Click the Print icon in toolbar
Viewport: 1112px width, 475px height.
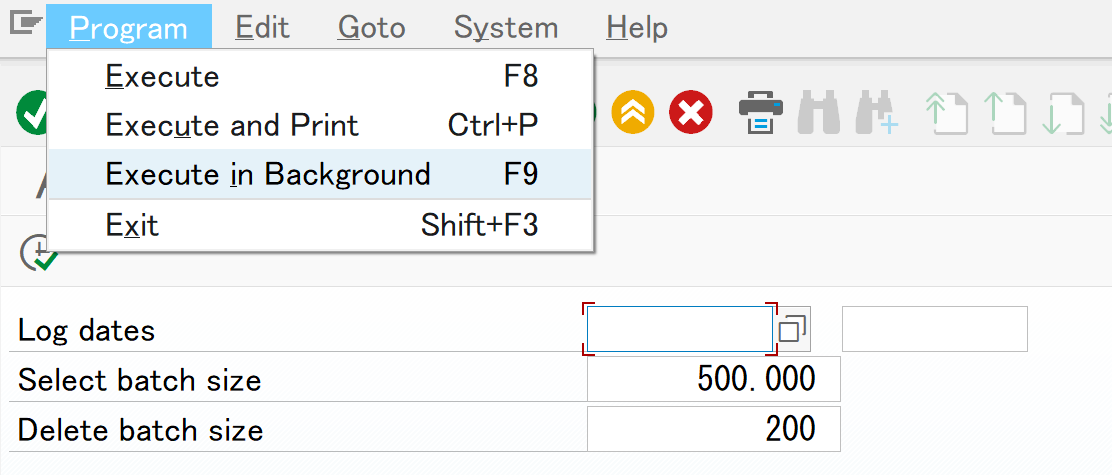point(760,112)
